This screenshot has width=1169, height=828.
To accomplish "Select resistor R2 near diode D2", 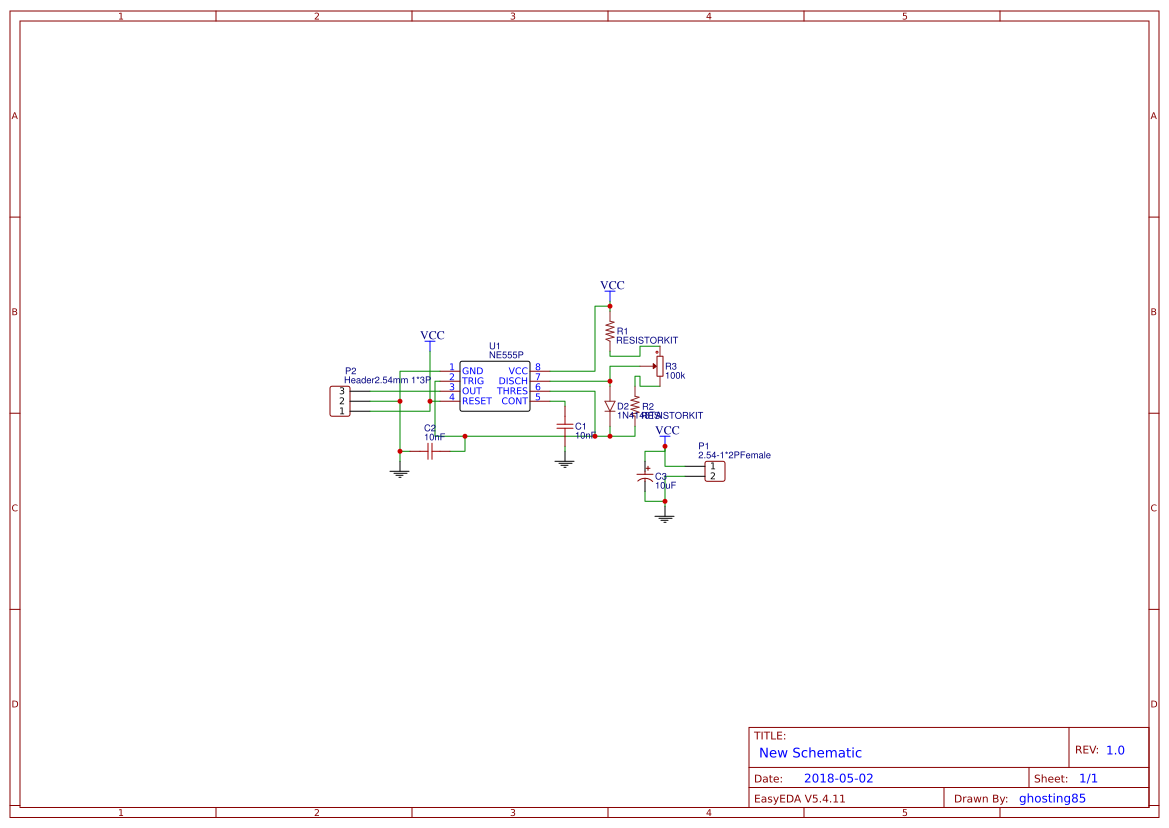I will click(x=636, y=403).
